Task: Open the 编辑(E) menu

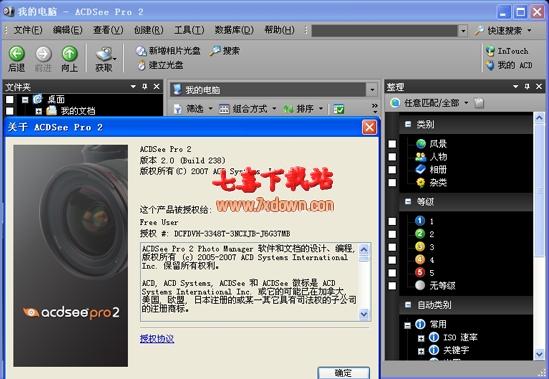Action: click(68, 30)
